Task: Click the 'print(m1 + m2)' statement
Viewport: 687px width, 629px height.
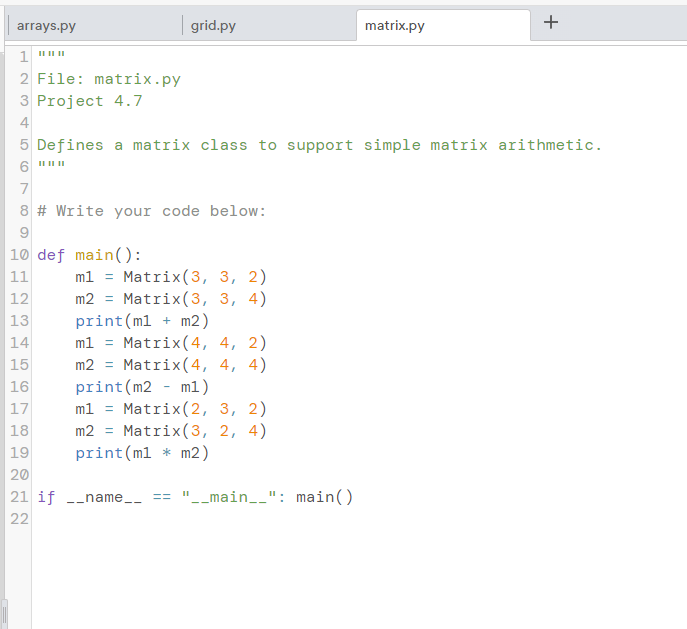Action: tap(142, 321)
